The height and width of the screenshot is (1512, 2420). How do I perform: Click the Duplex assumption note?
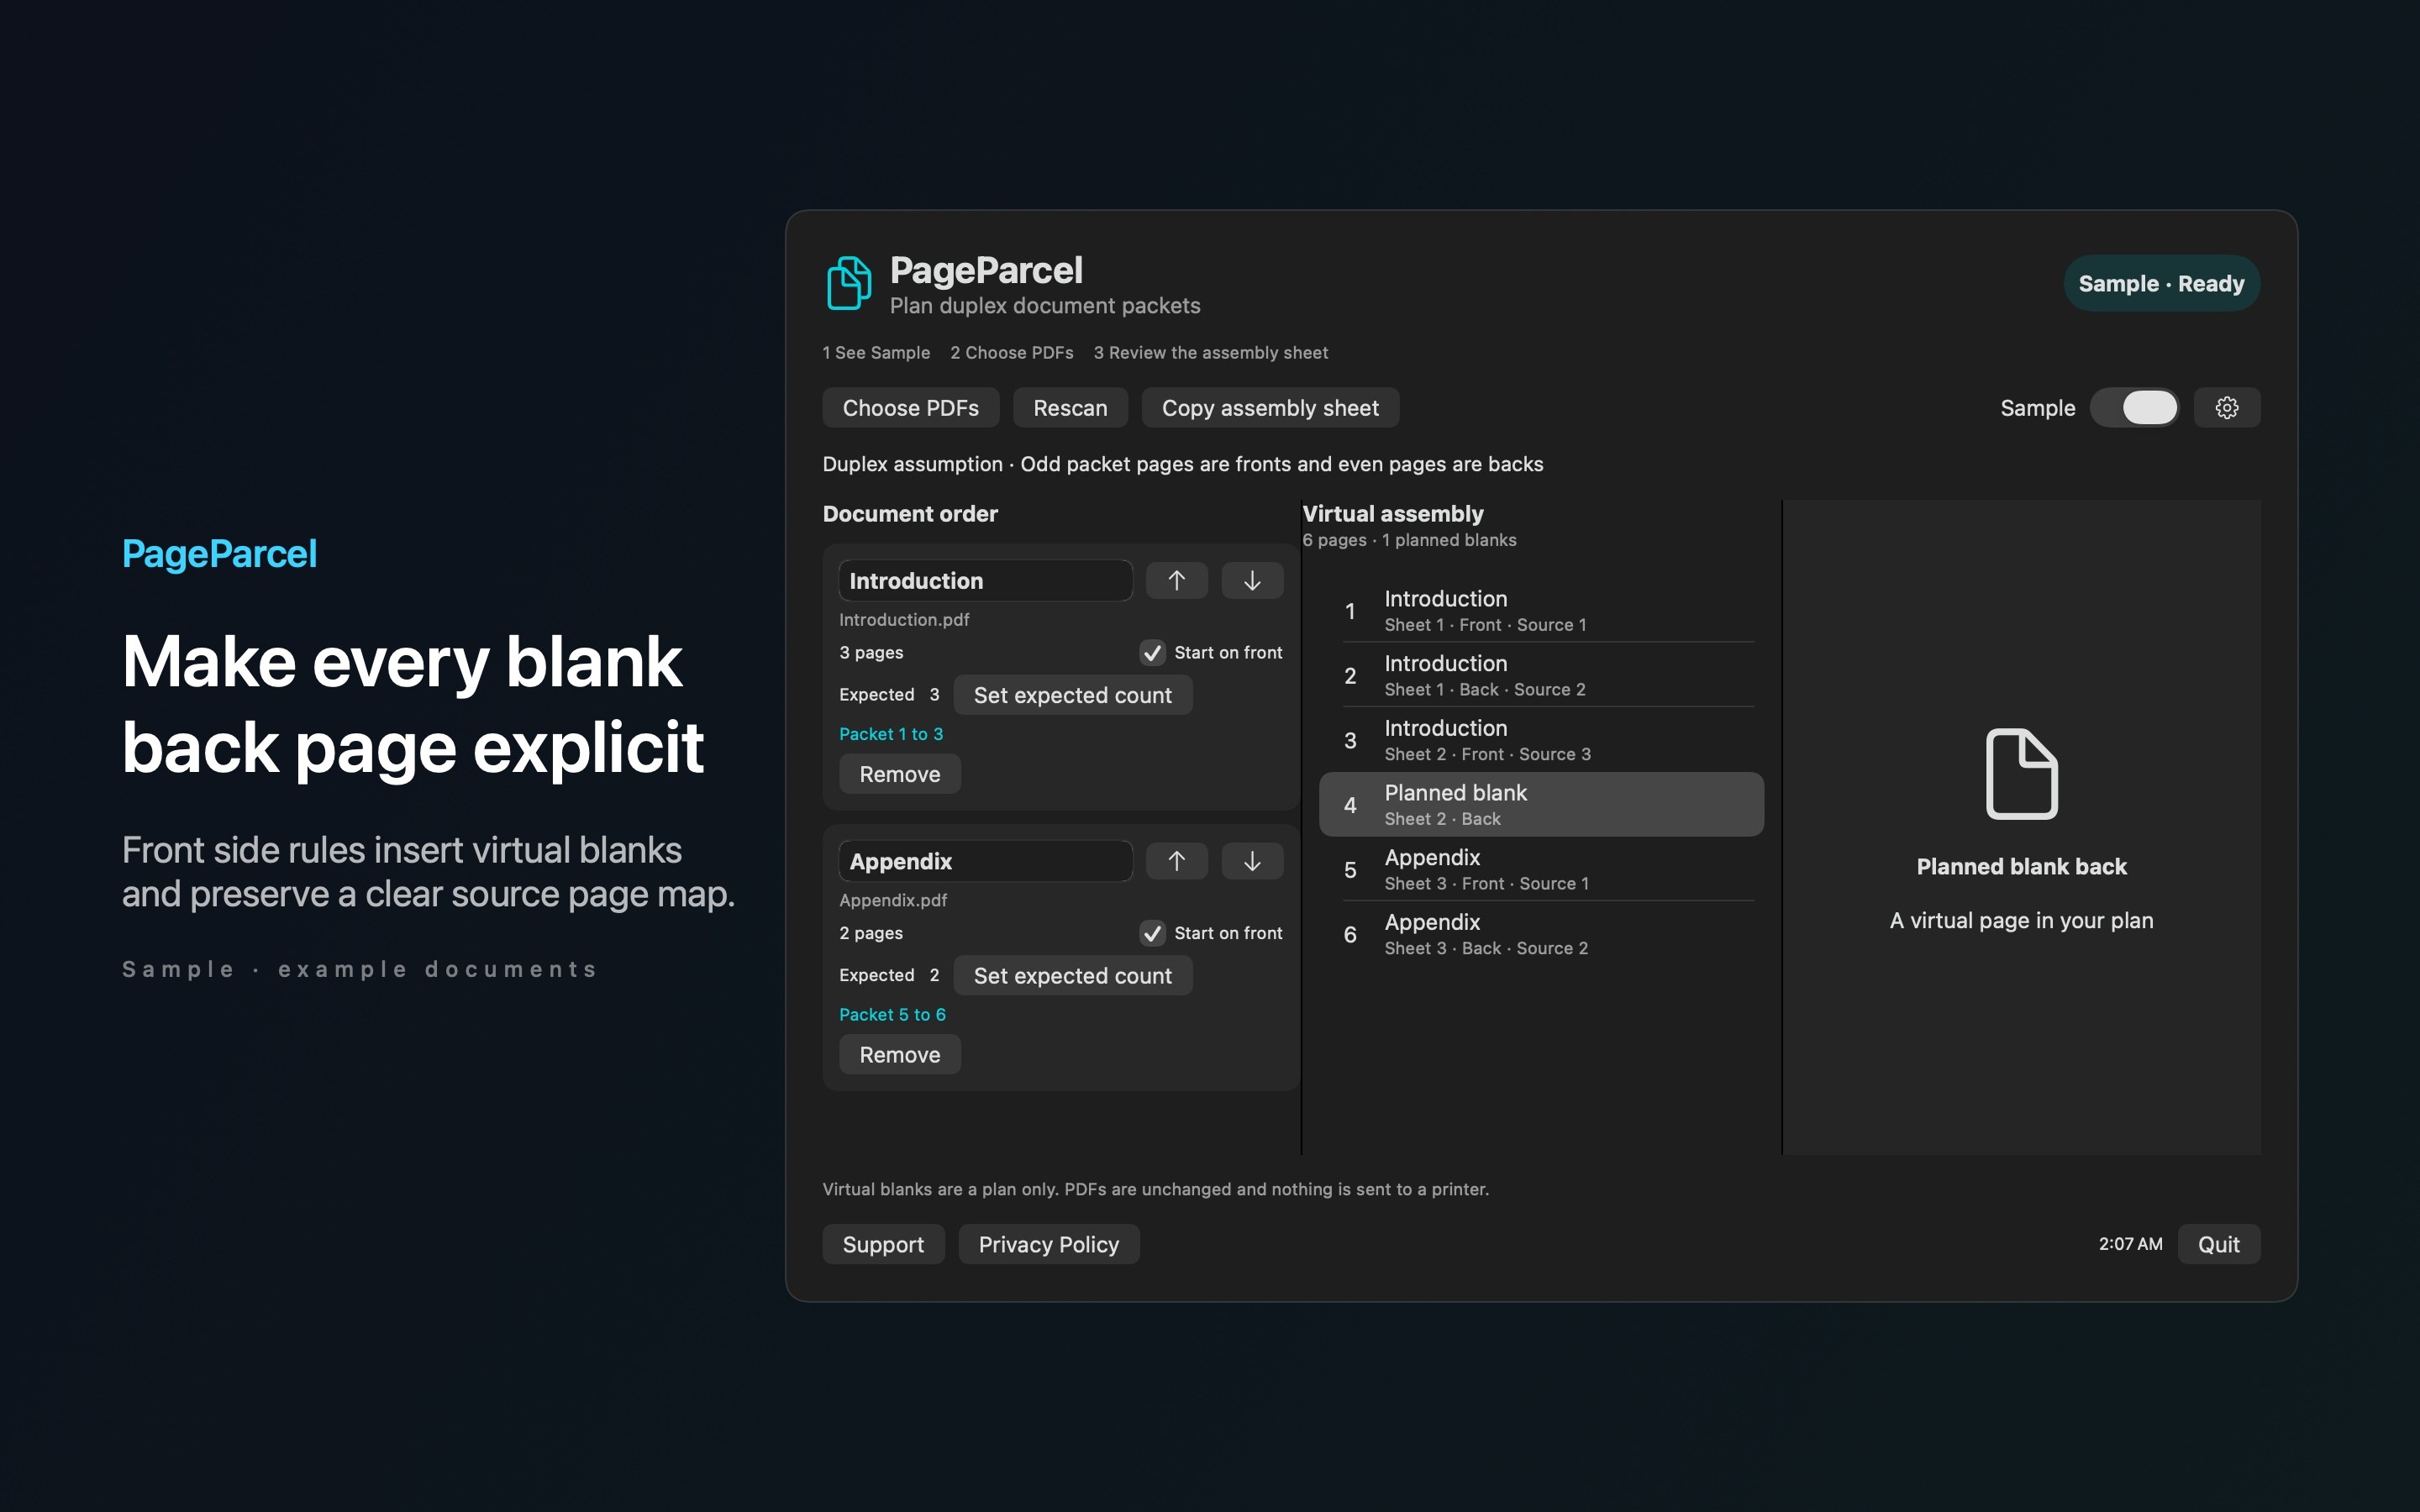1182,464
